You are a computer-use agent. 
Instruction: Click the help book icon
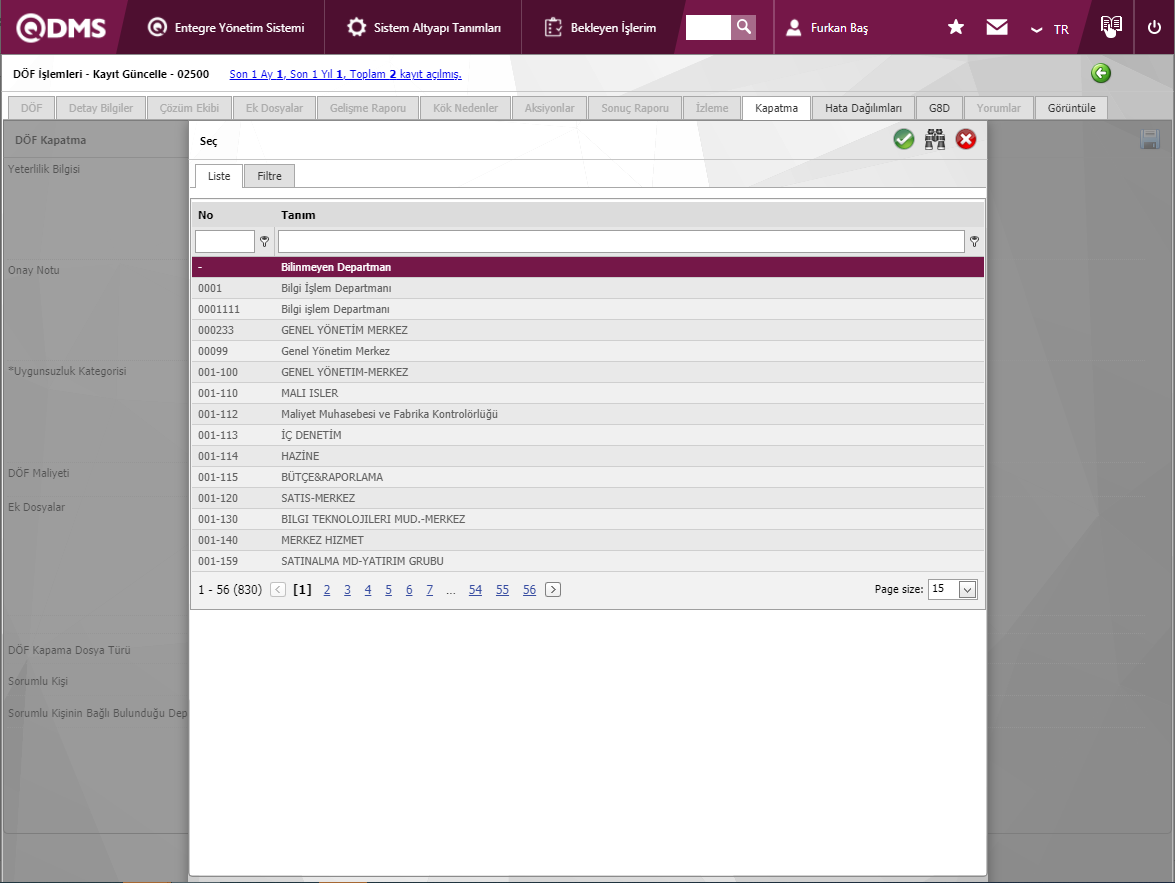click(x=1110, y=26)
